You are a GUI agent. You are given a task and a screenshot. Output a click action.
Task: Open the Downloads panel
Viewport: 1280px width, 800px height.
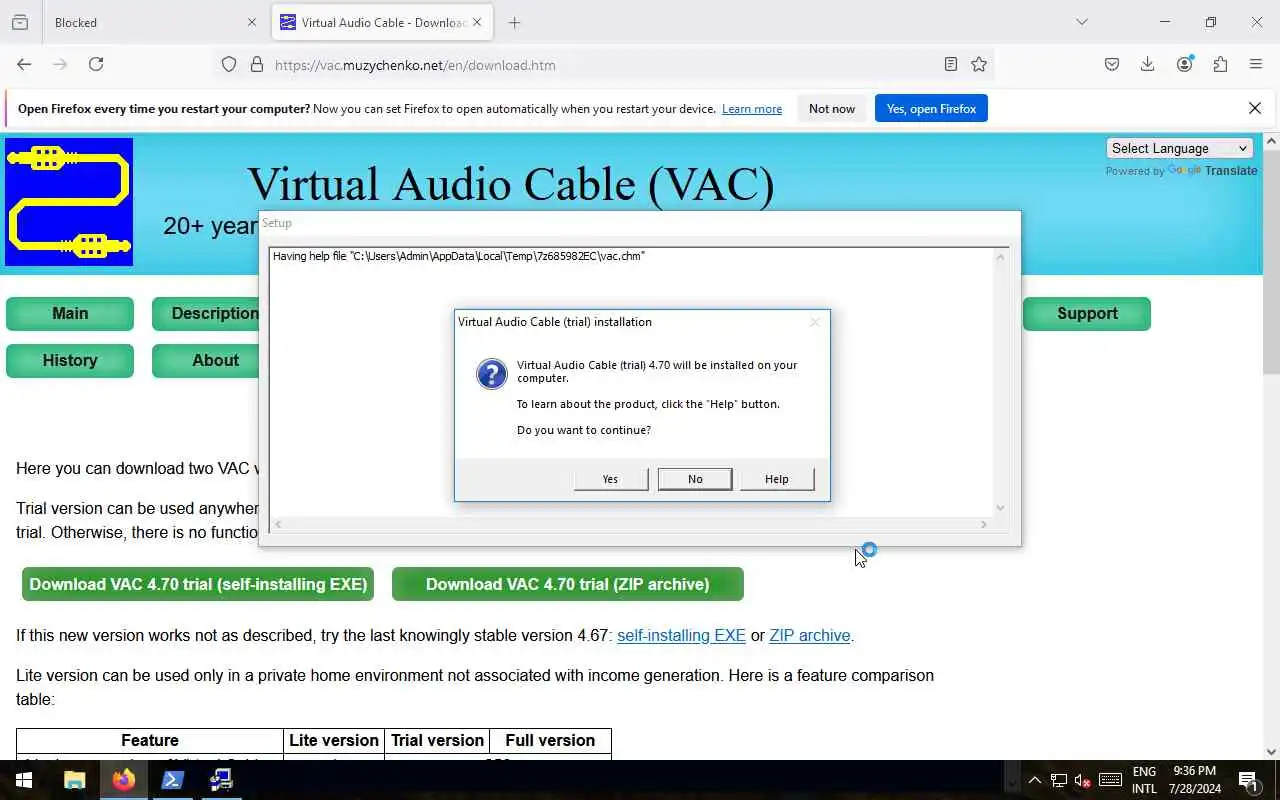click(x=1148, y=64)
